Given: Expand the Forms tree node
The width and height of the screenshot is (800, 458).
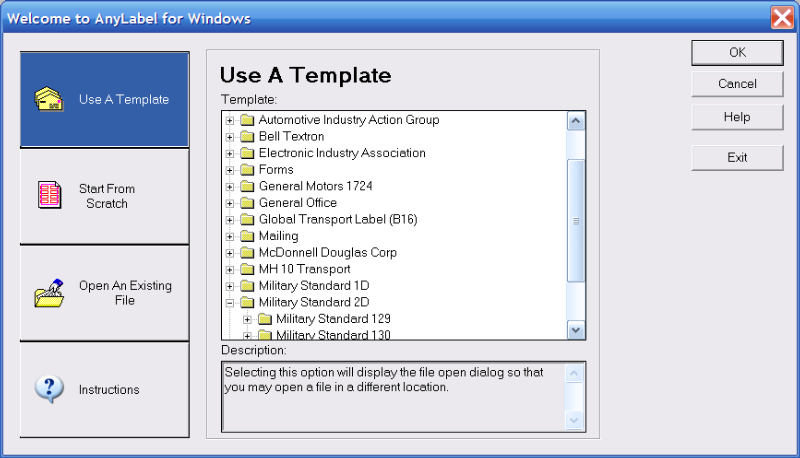Looking at the screenshot, I should tap(230, 170).
